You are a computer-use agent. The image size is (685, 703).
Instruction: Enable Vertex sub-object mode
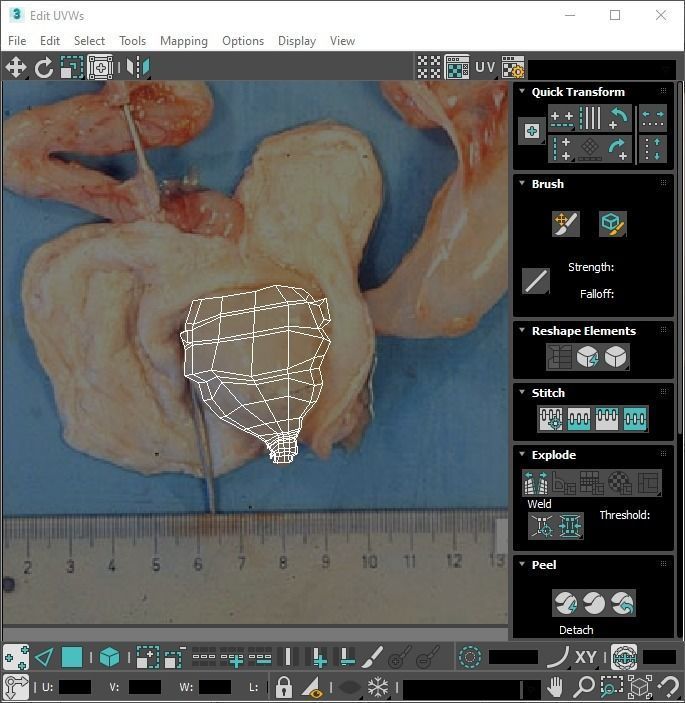16,658
